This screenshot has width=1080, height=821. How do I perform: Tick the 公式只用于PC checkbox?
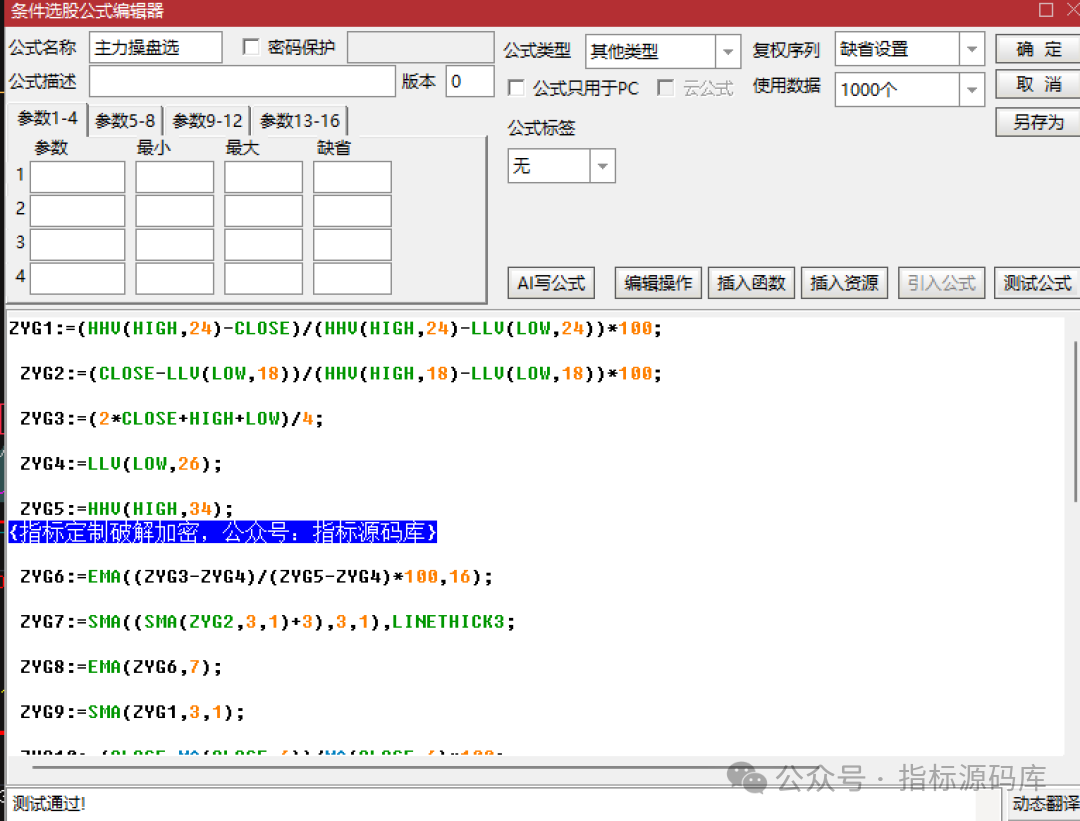(x=516, y=88)
